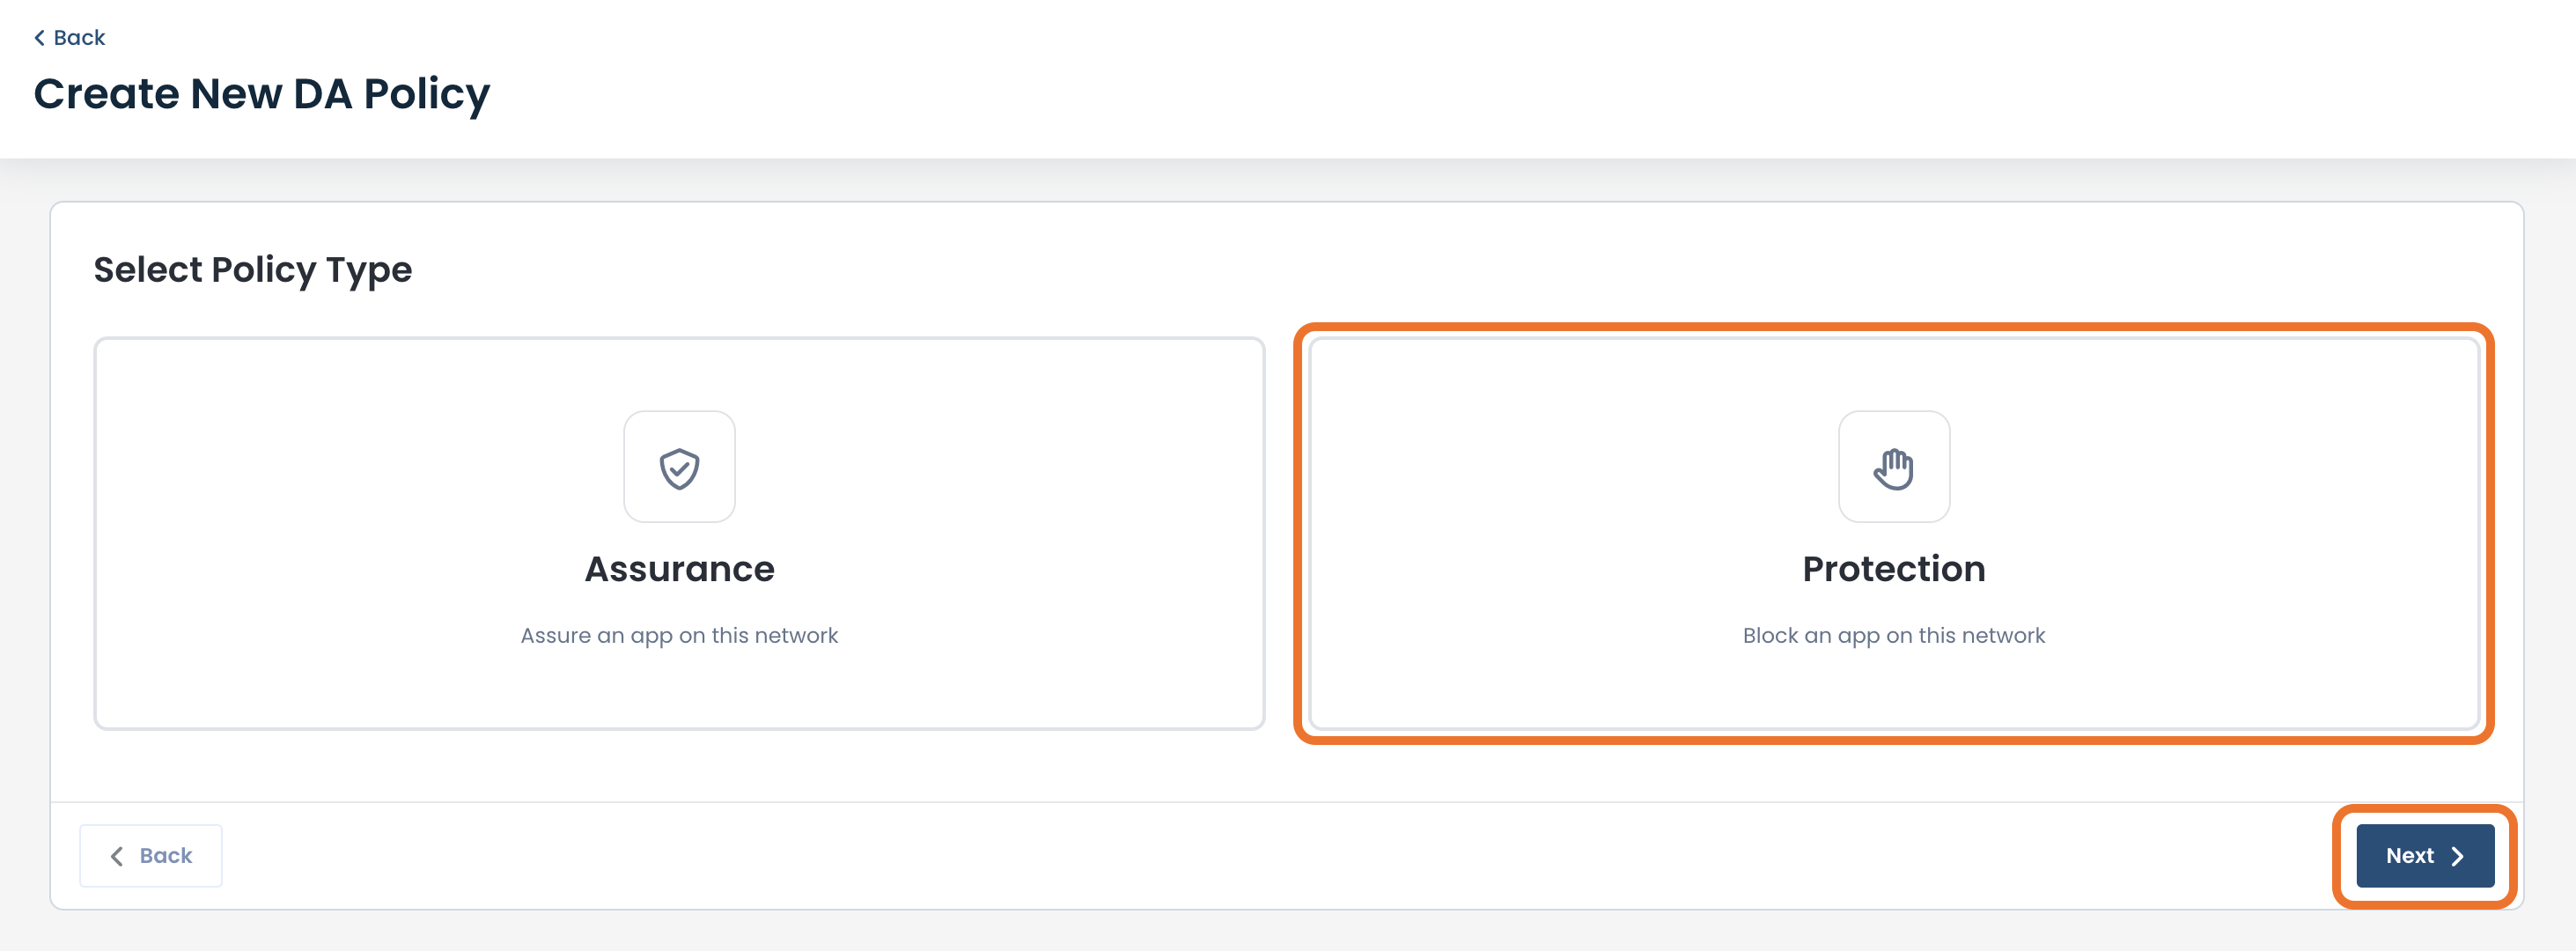Click the chevron beside top Back link
The image size is (2576, 951).
click(x=39, y=38)
